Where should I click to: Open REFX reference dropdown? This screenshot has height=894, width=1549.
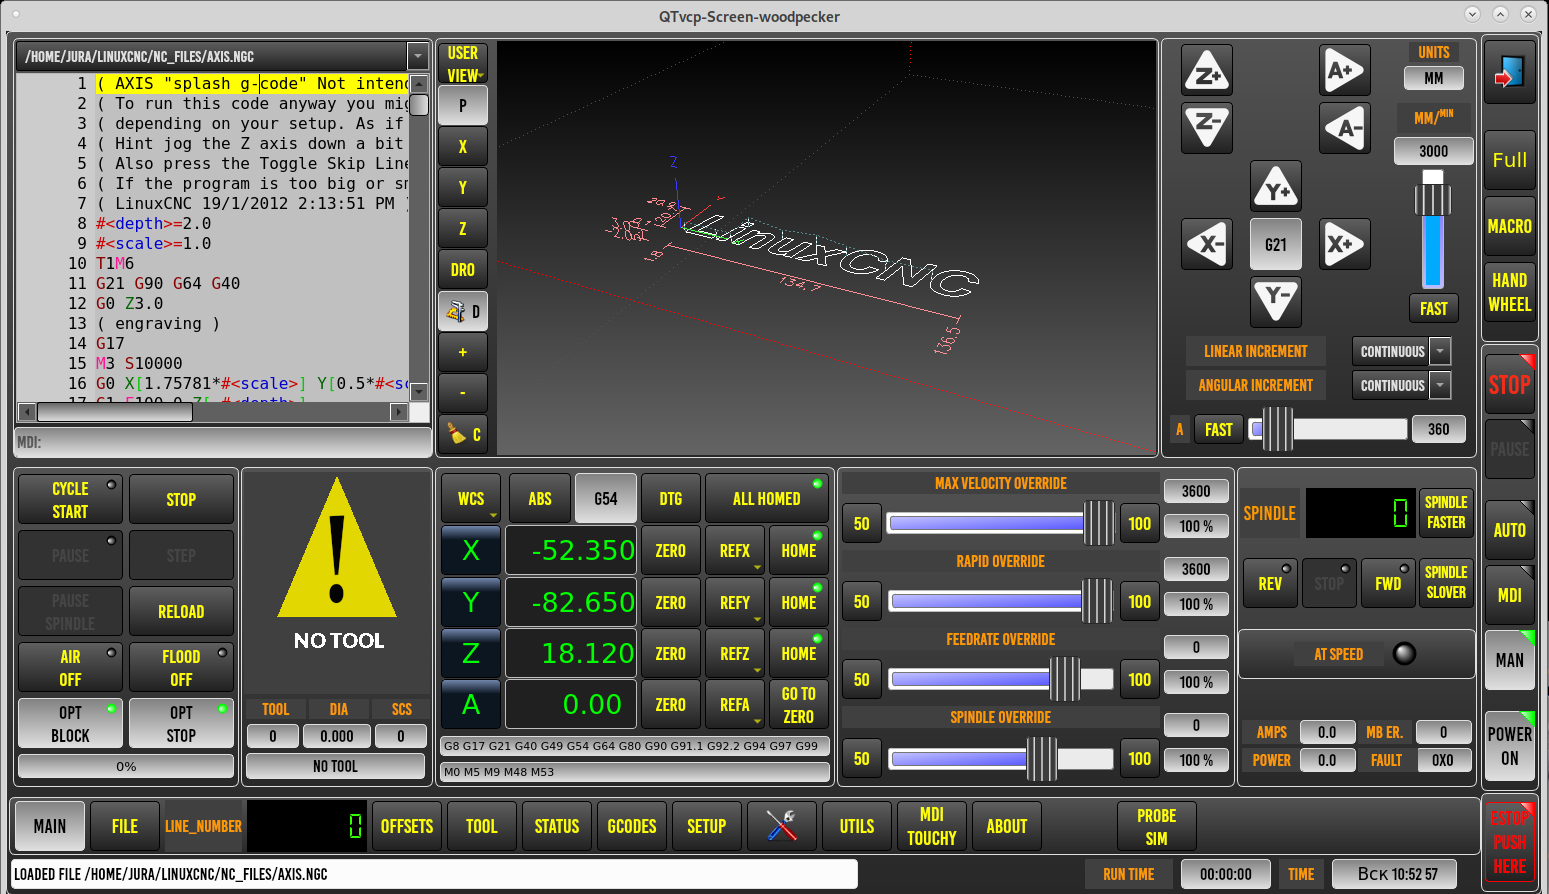(x=735, y=550)
